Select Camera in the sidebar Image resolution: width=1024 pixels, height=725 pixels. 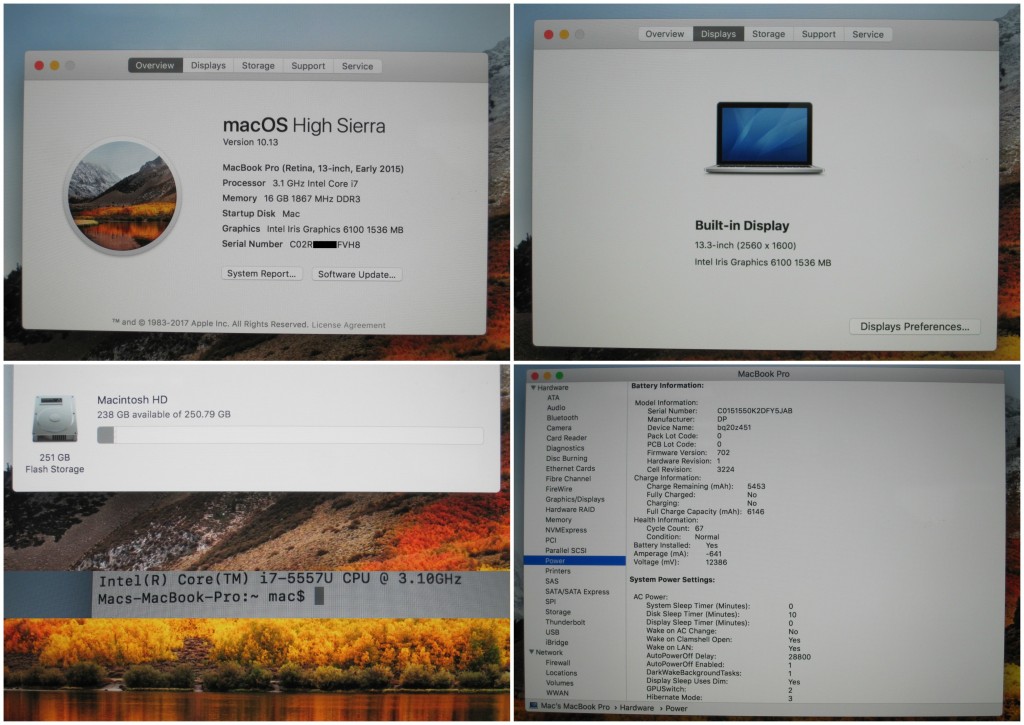(559, 428)
